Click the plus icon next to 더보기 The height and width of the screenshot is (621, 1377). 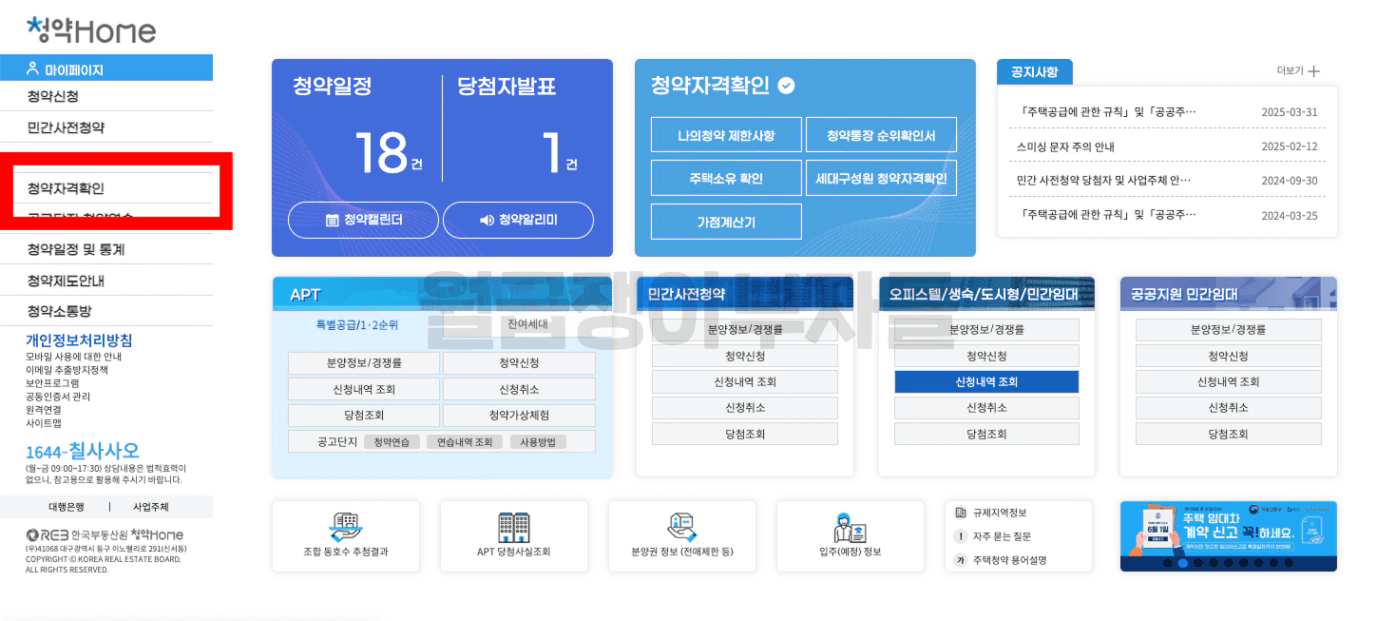(1314, 71)
